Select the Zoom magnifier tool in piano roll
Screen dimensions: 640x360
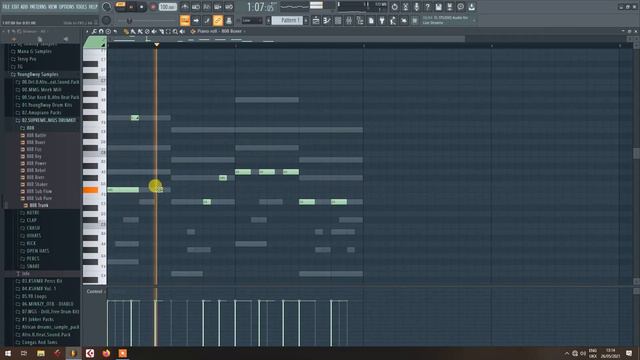coord(175,31)
